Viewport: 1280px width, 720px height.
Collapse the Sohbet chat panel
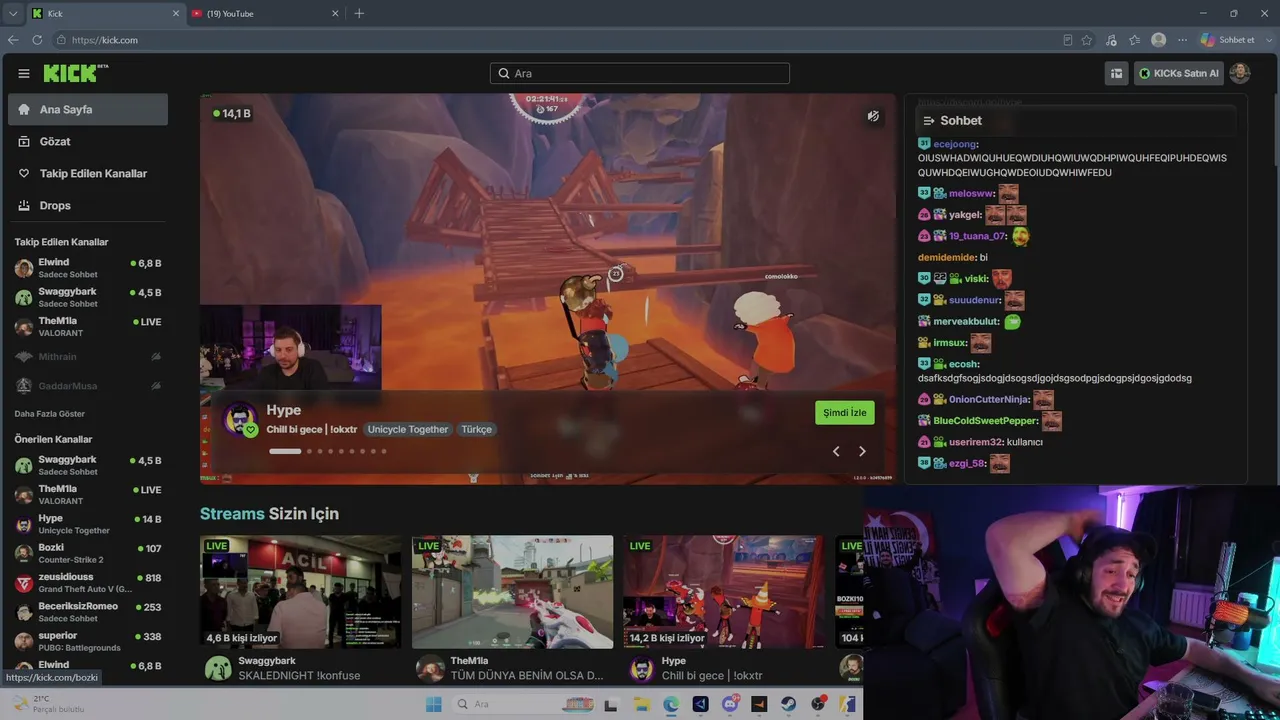(929, 121)
